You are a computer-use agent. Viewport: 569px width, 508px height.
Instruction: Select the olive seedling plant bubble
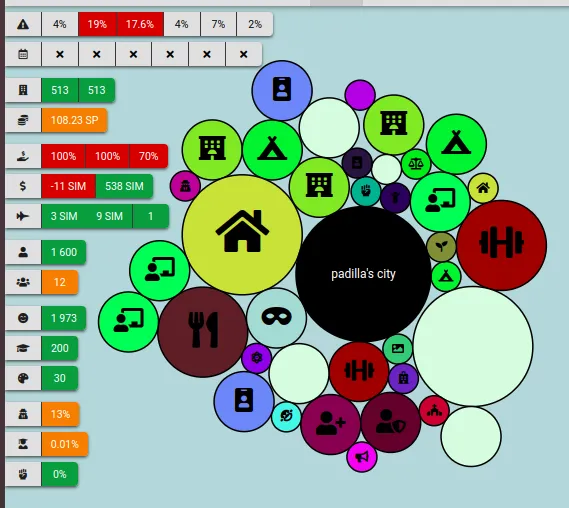(x=441, y=247)
